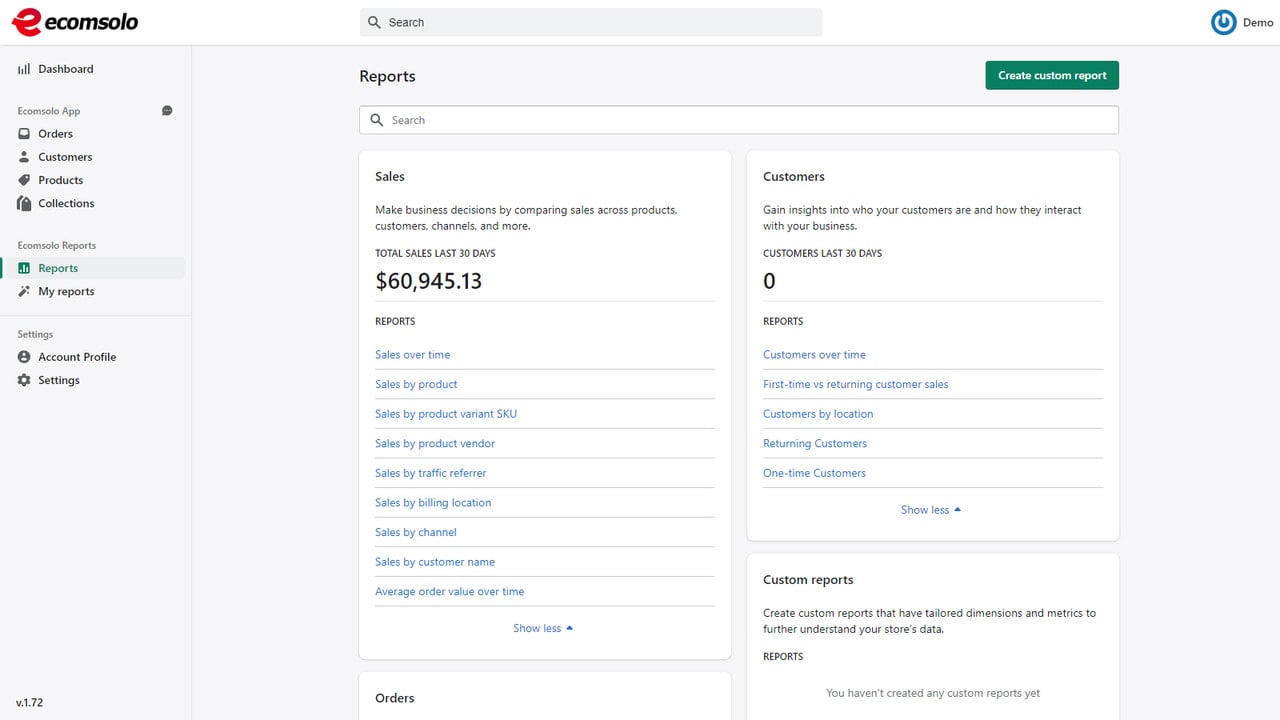Click the Customers person icon in sidebar
The width and height of the screenshot is (1280, 720).
pos(24,157)
